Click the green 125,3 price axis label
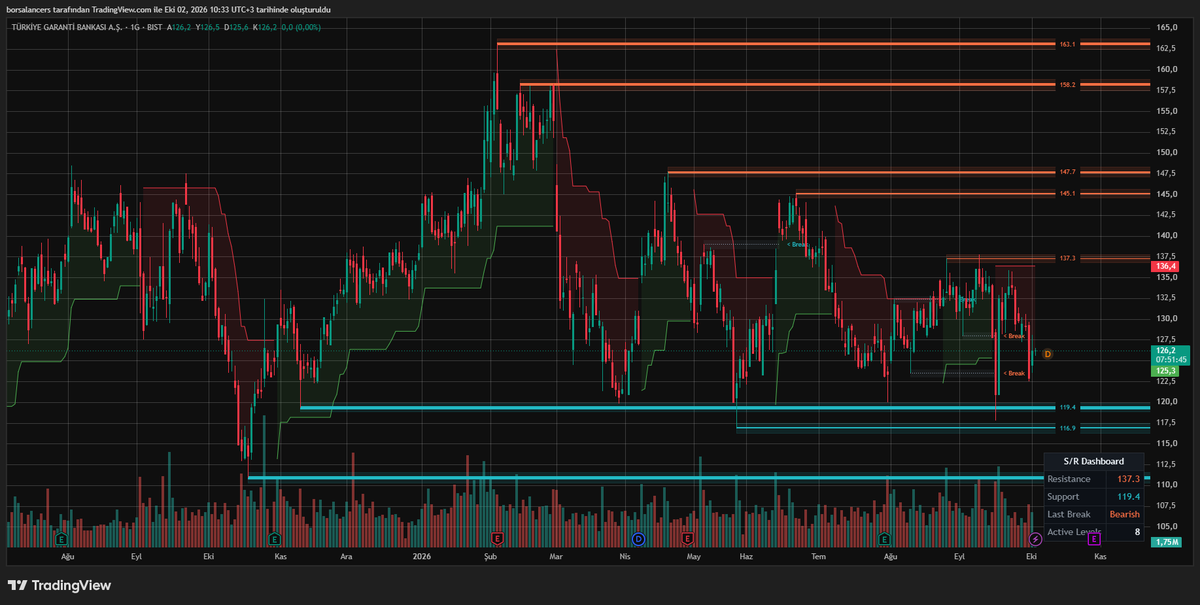 [x=1165, y=370]
